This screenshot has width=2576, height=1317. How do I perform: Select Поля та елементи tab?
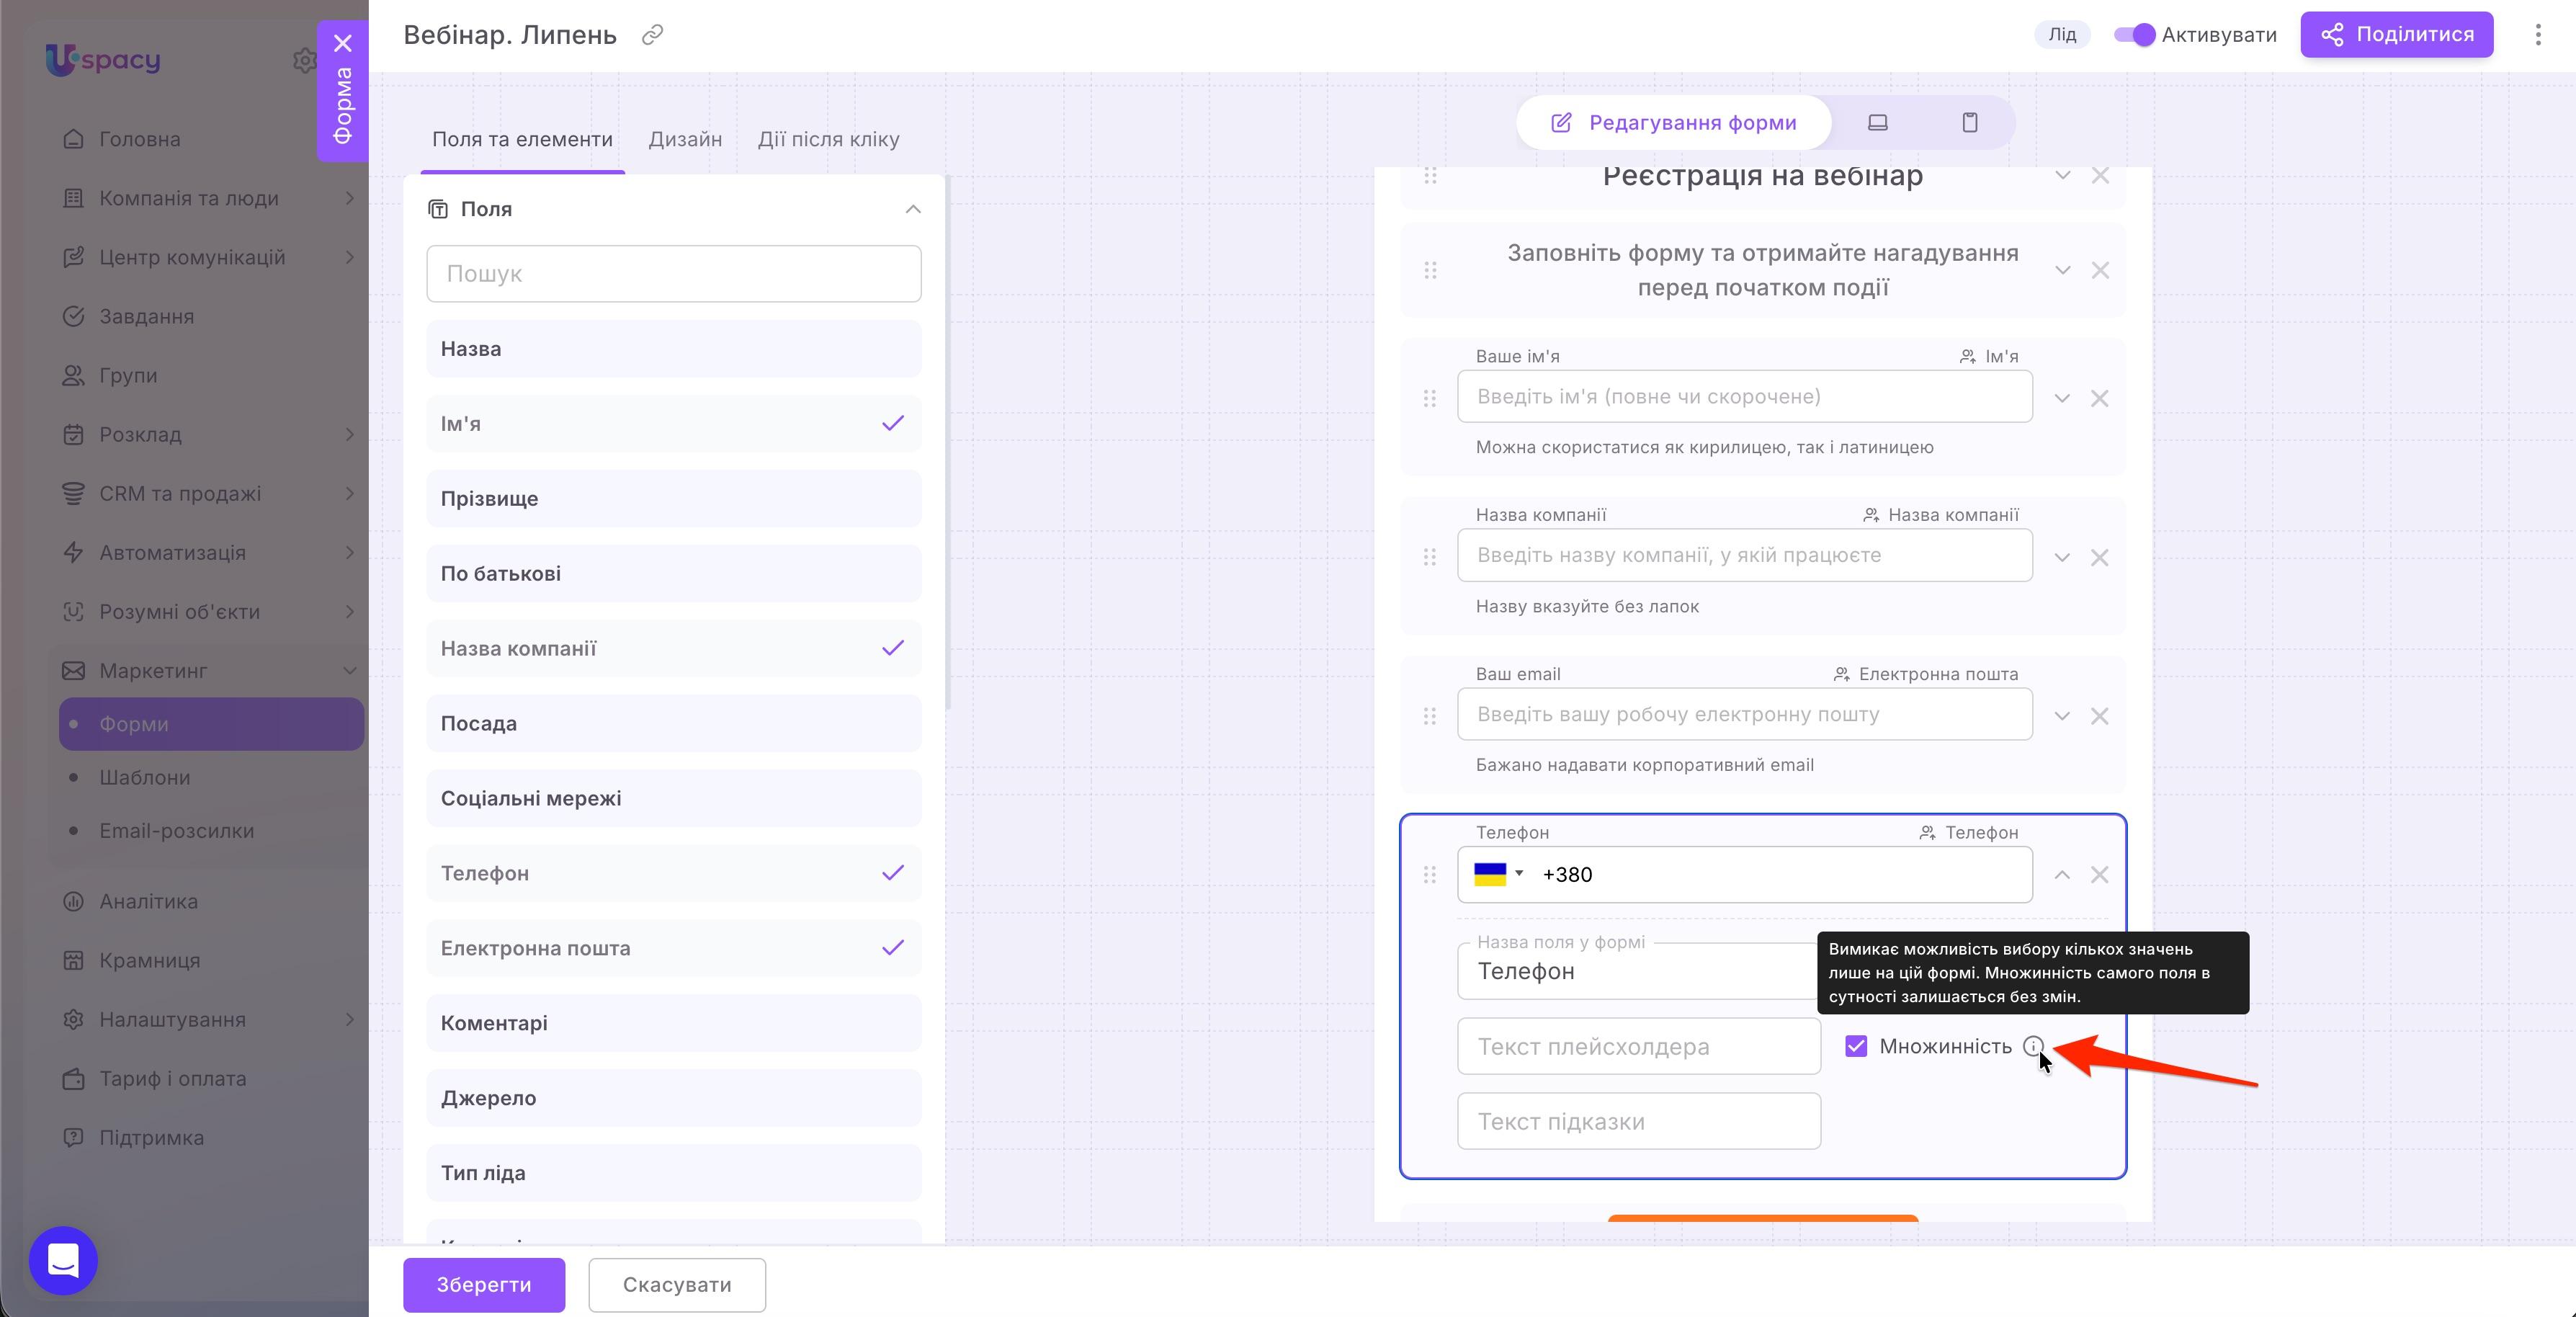click(522, 139)
